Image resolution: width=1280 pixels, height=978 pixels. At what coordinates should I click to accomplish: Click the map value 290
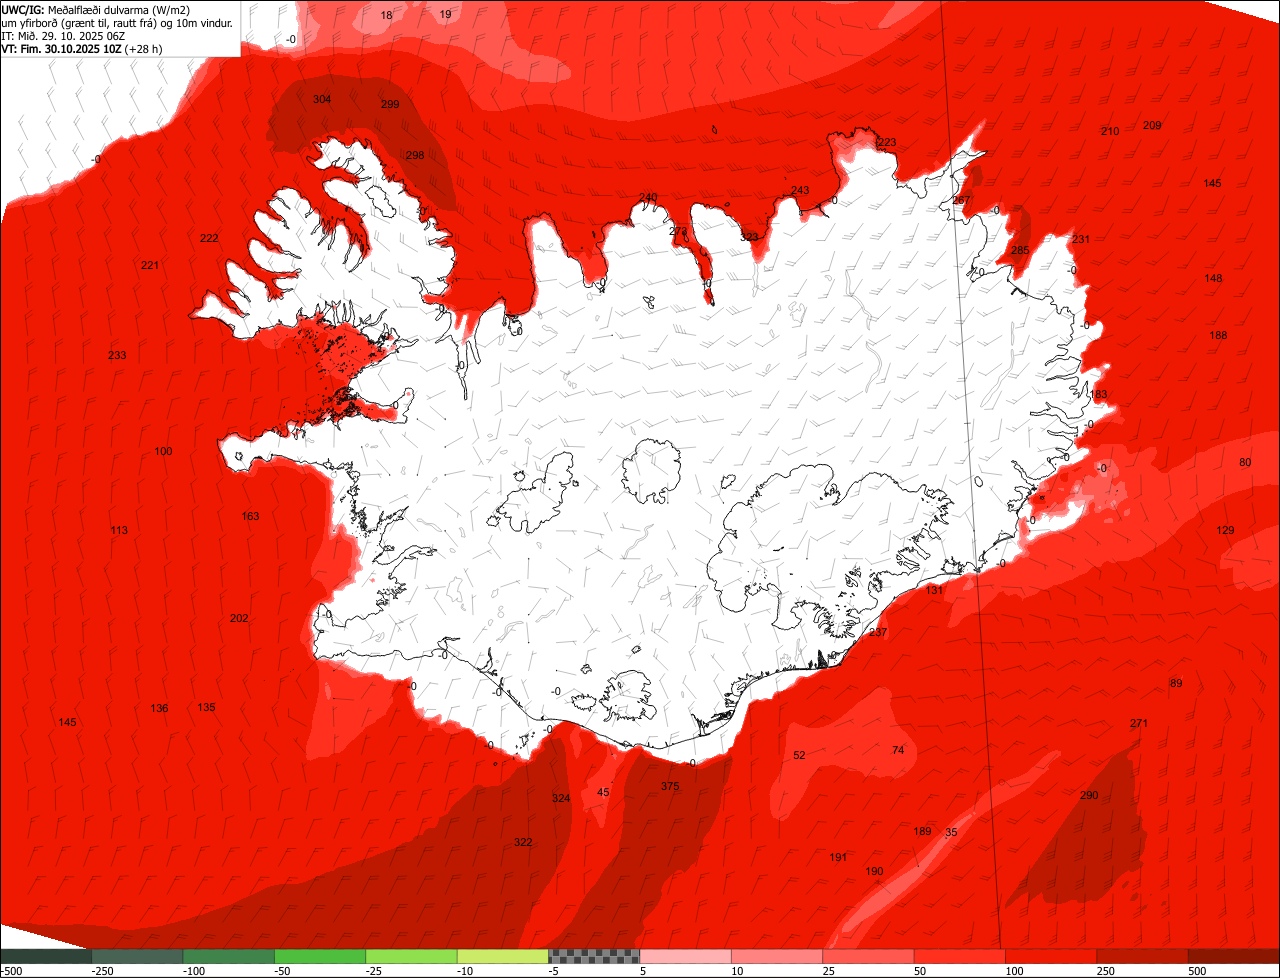tap(1089, 795)
